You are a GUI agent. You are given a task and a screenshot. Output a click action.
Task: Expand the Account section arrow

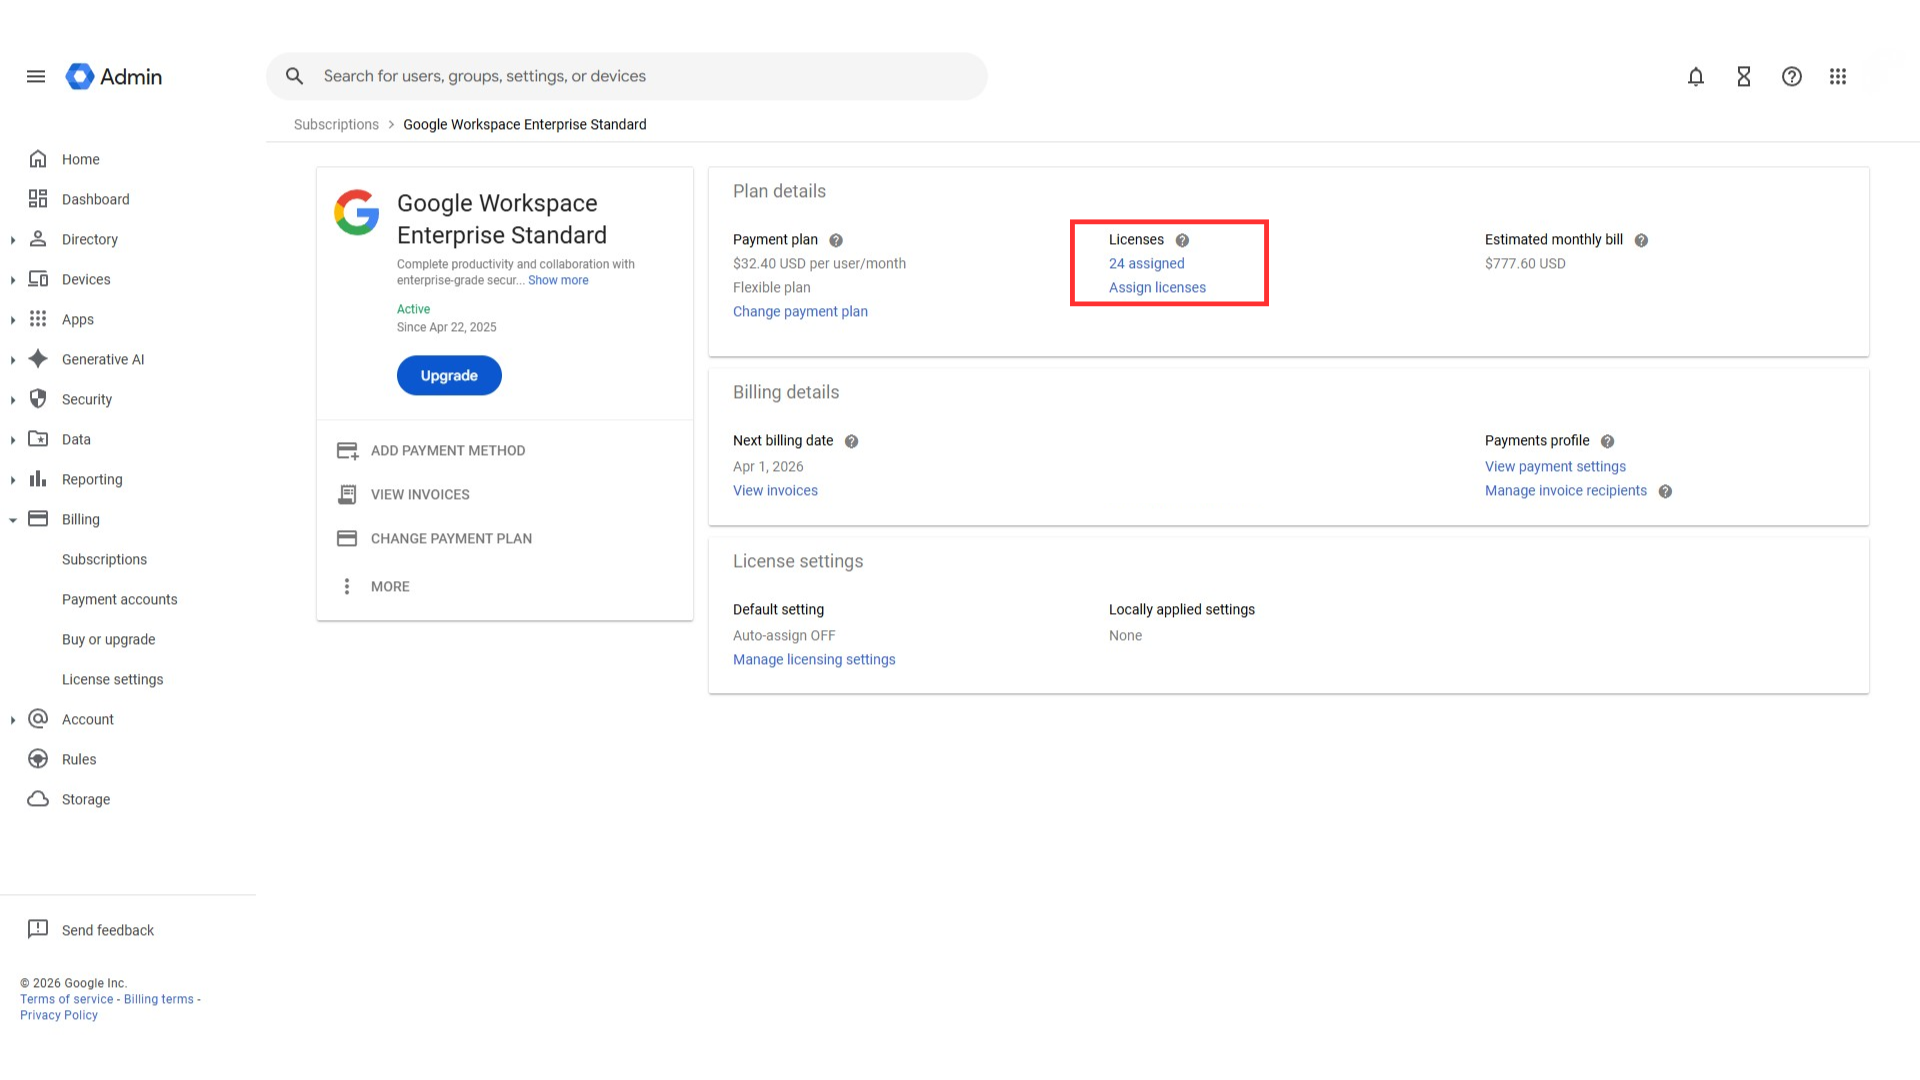click(x=12, y=720)
